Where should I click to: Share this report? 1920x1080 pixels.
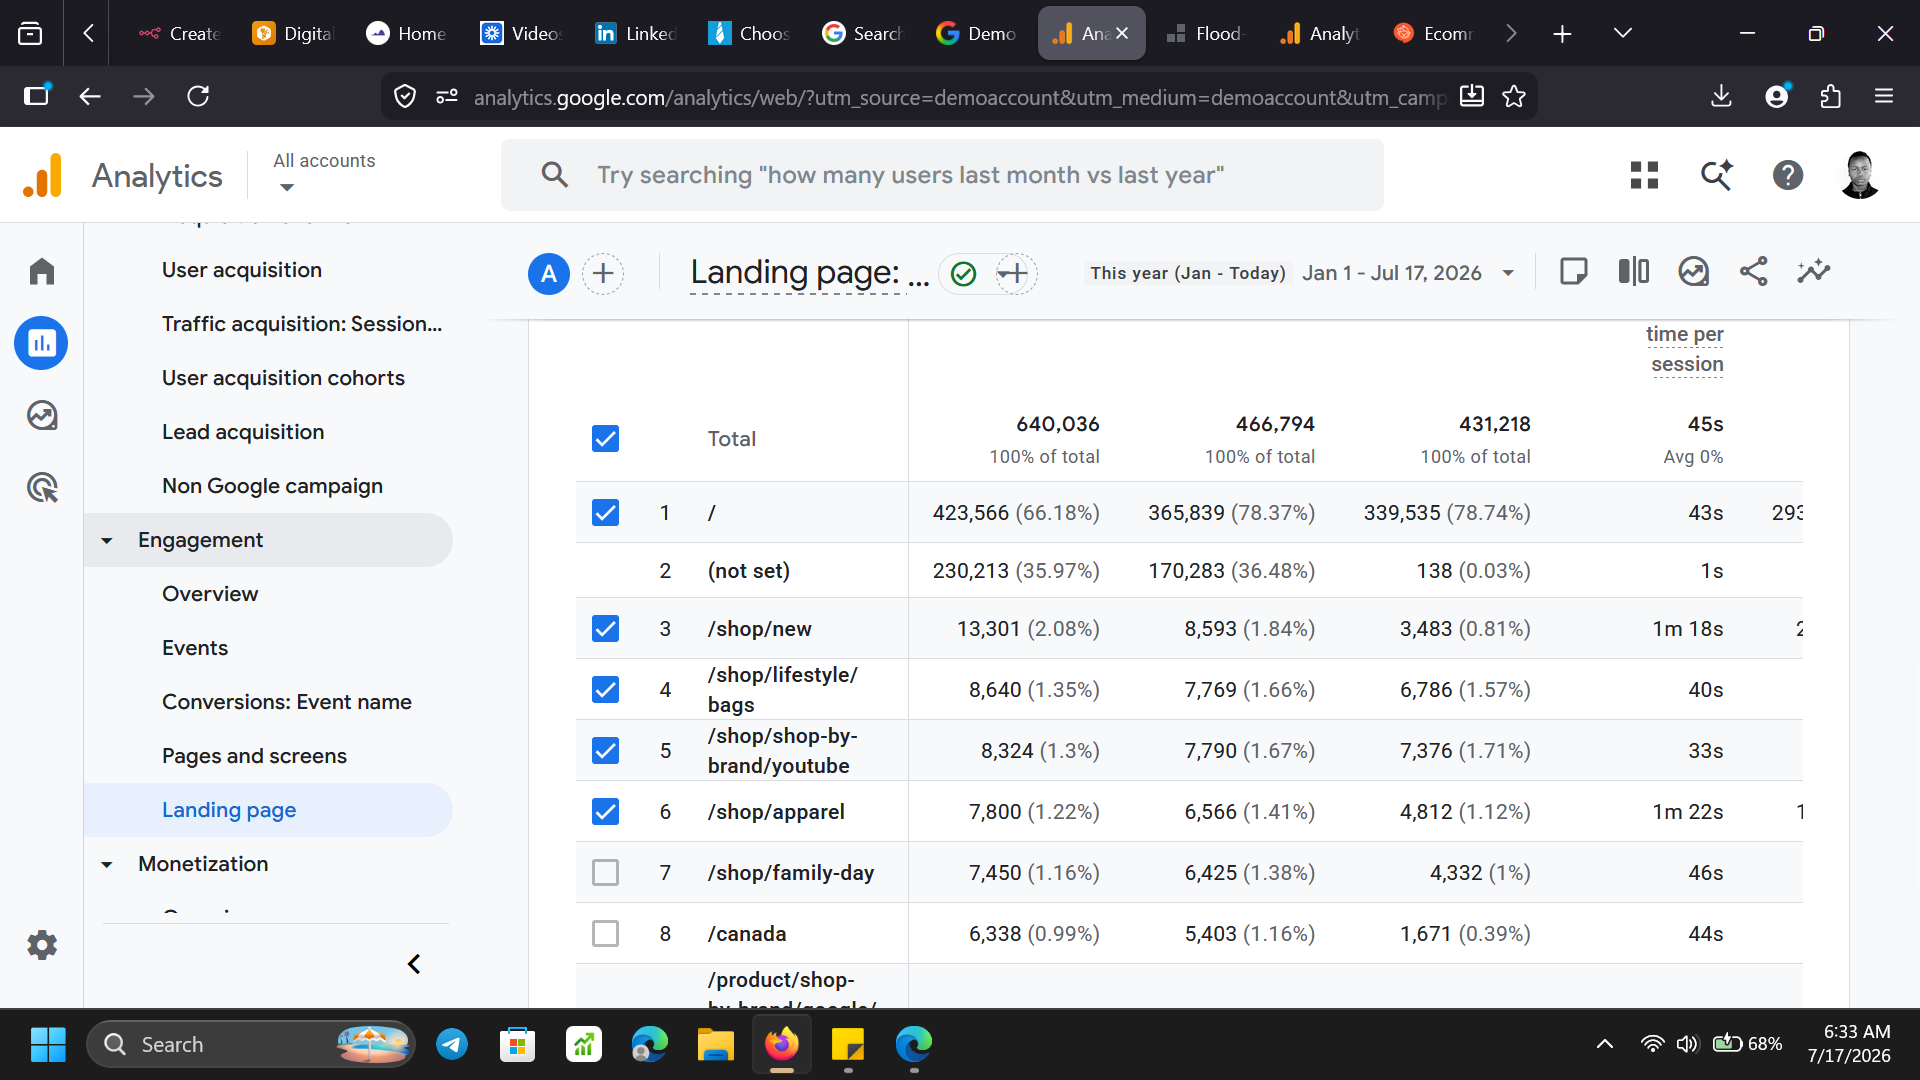pos(1754,271)
